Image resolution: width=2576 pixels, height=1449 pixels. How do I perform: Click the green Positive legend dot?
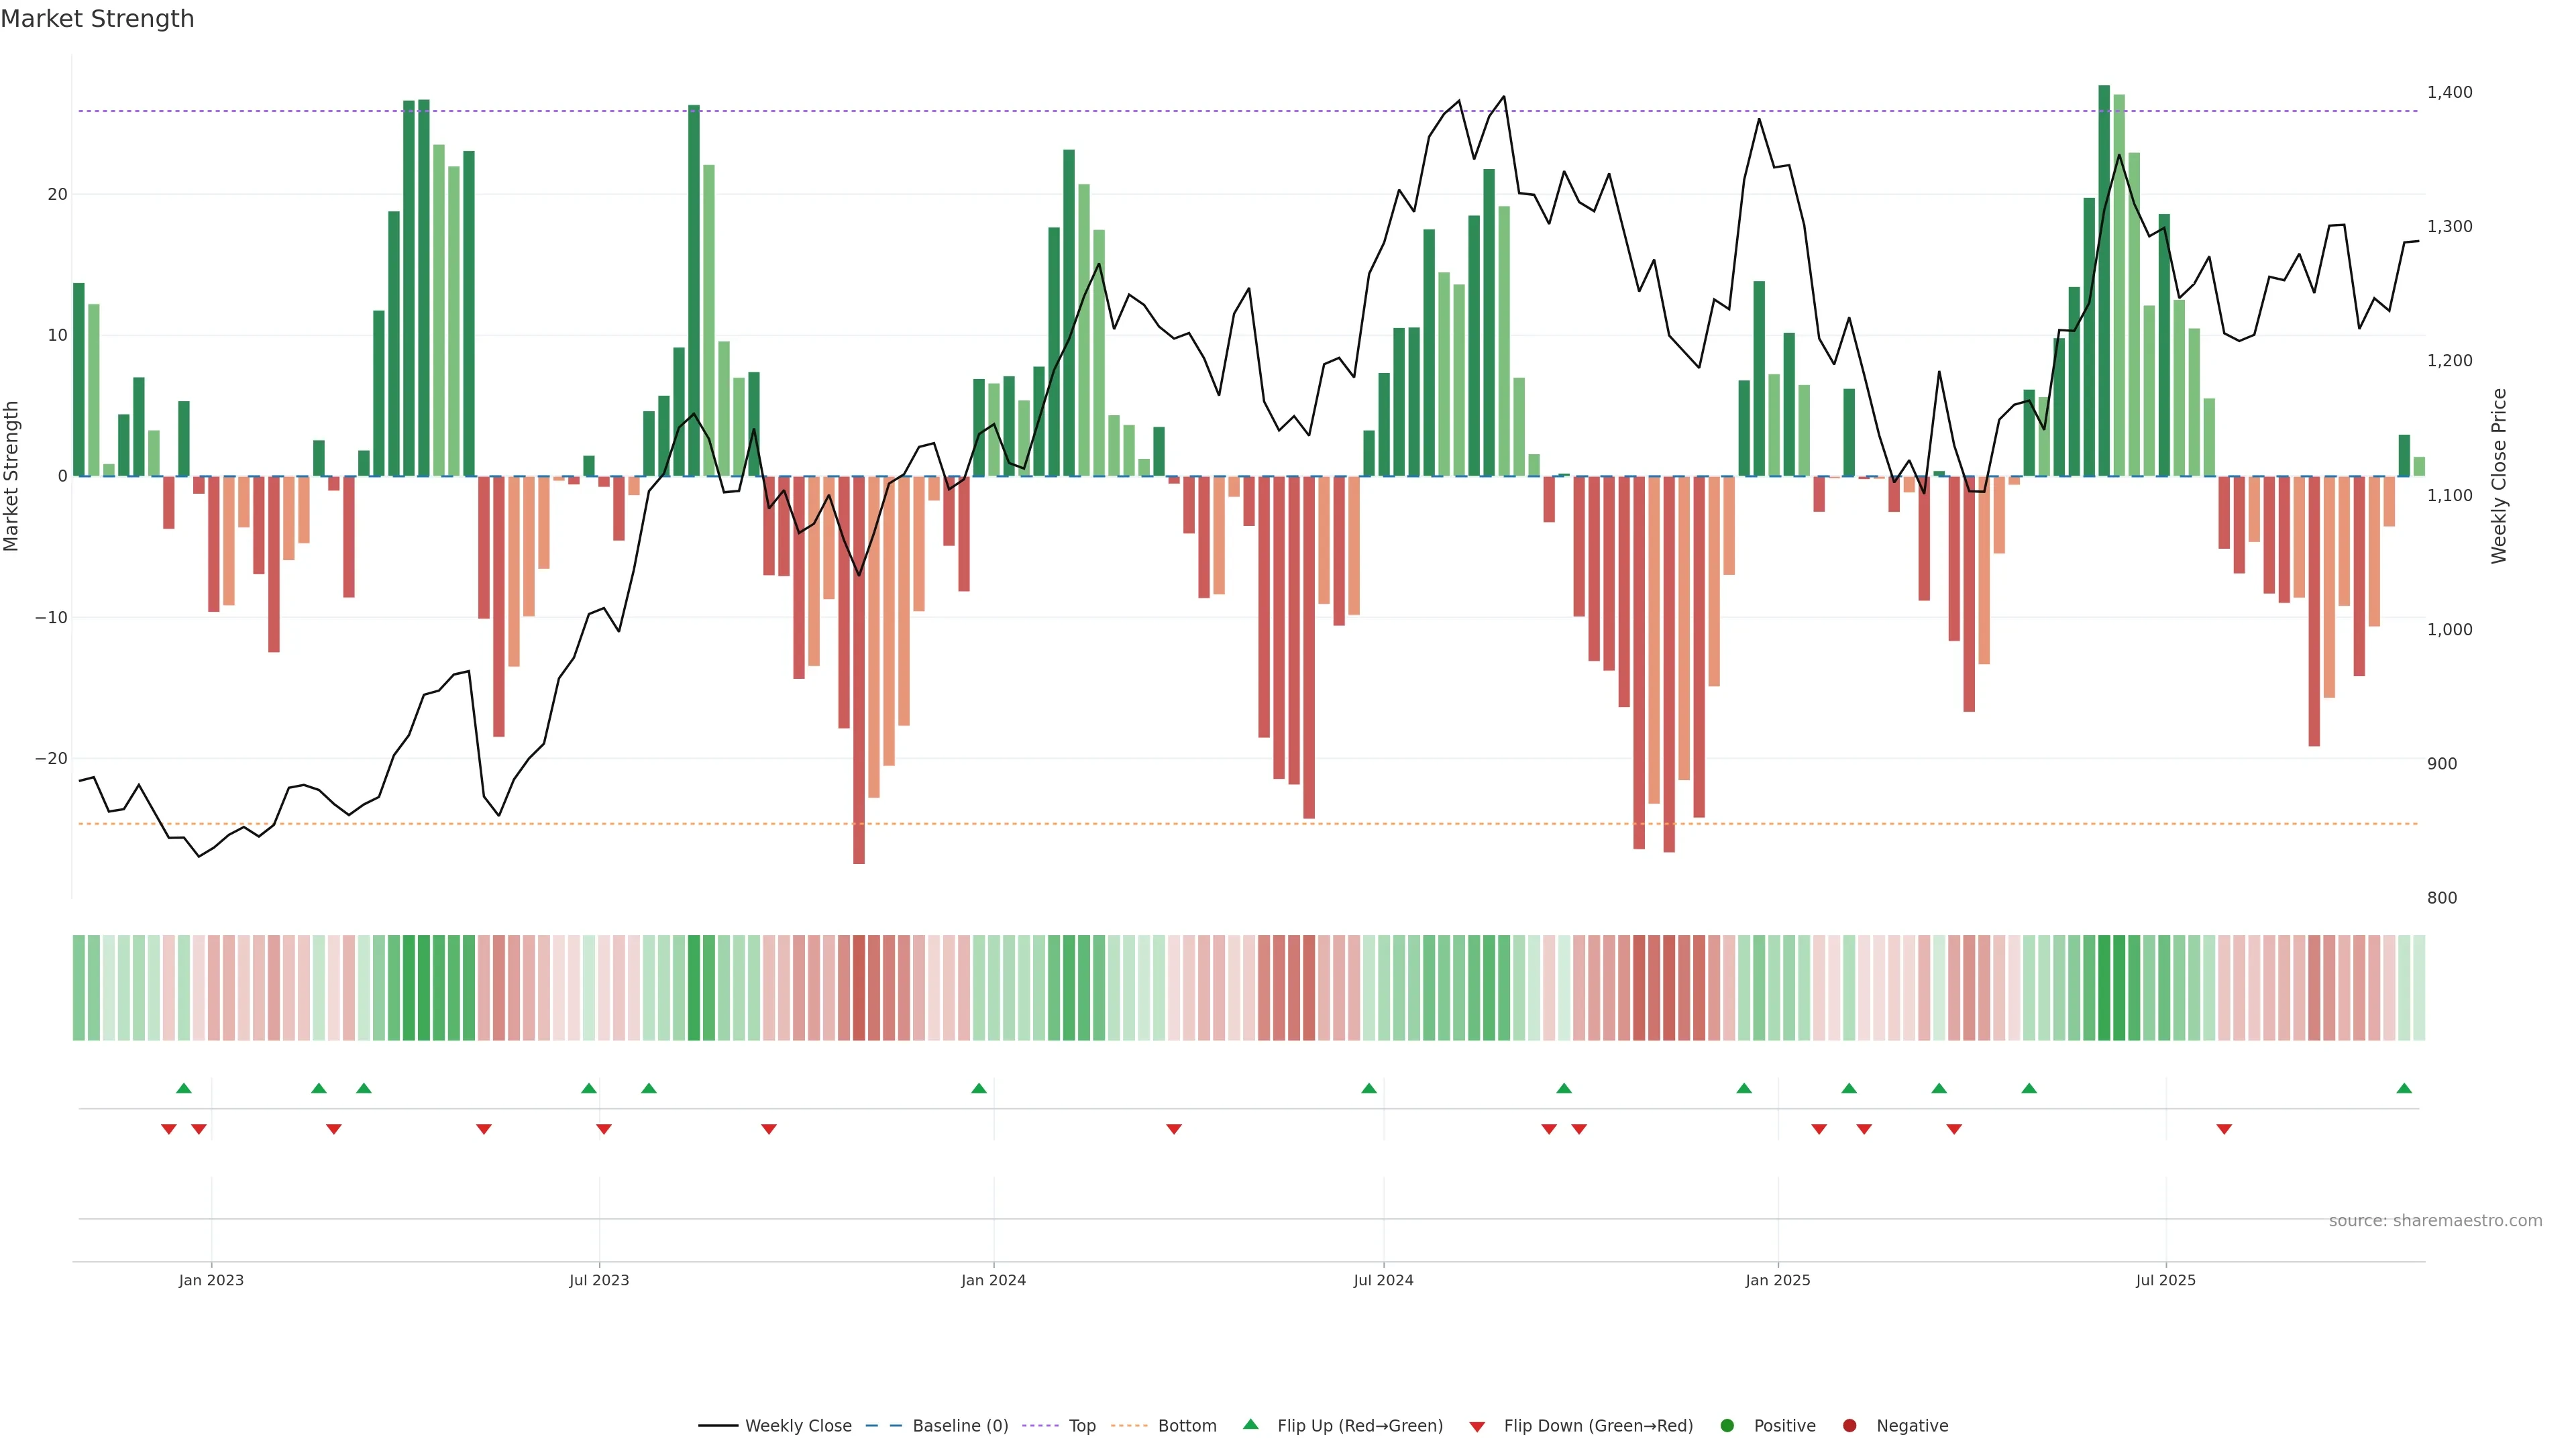[x=1727, y=1425]
